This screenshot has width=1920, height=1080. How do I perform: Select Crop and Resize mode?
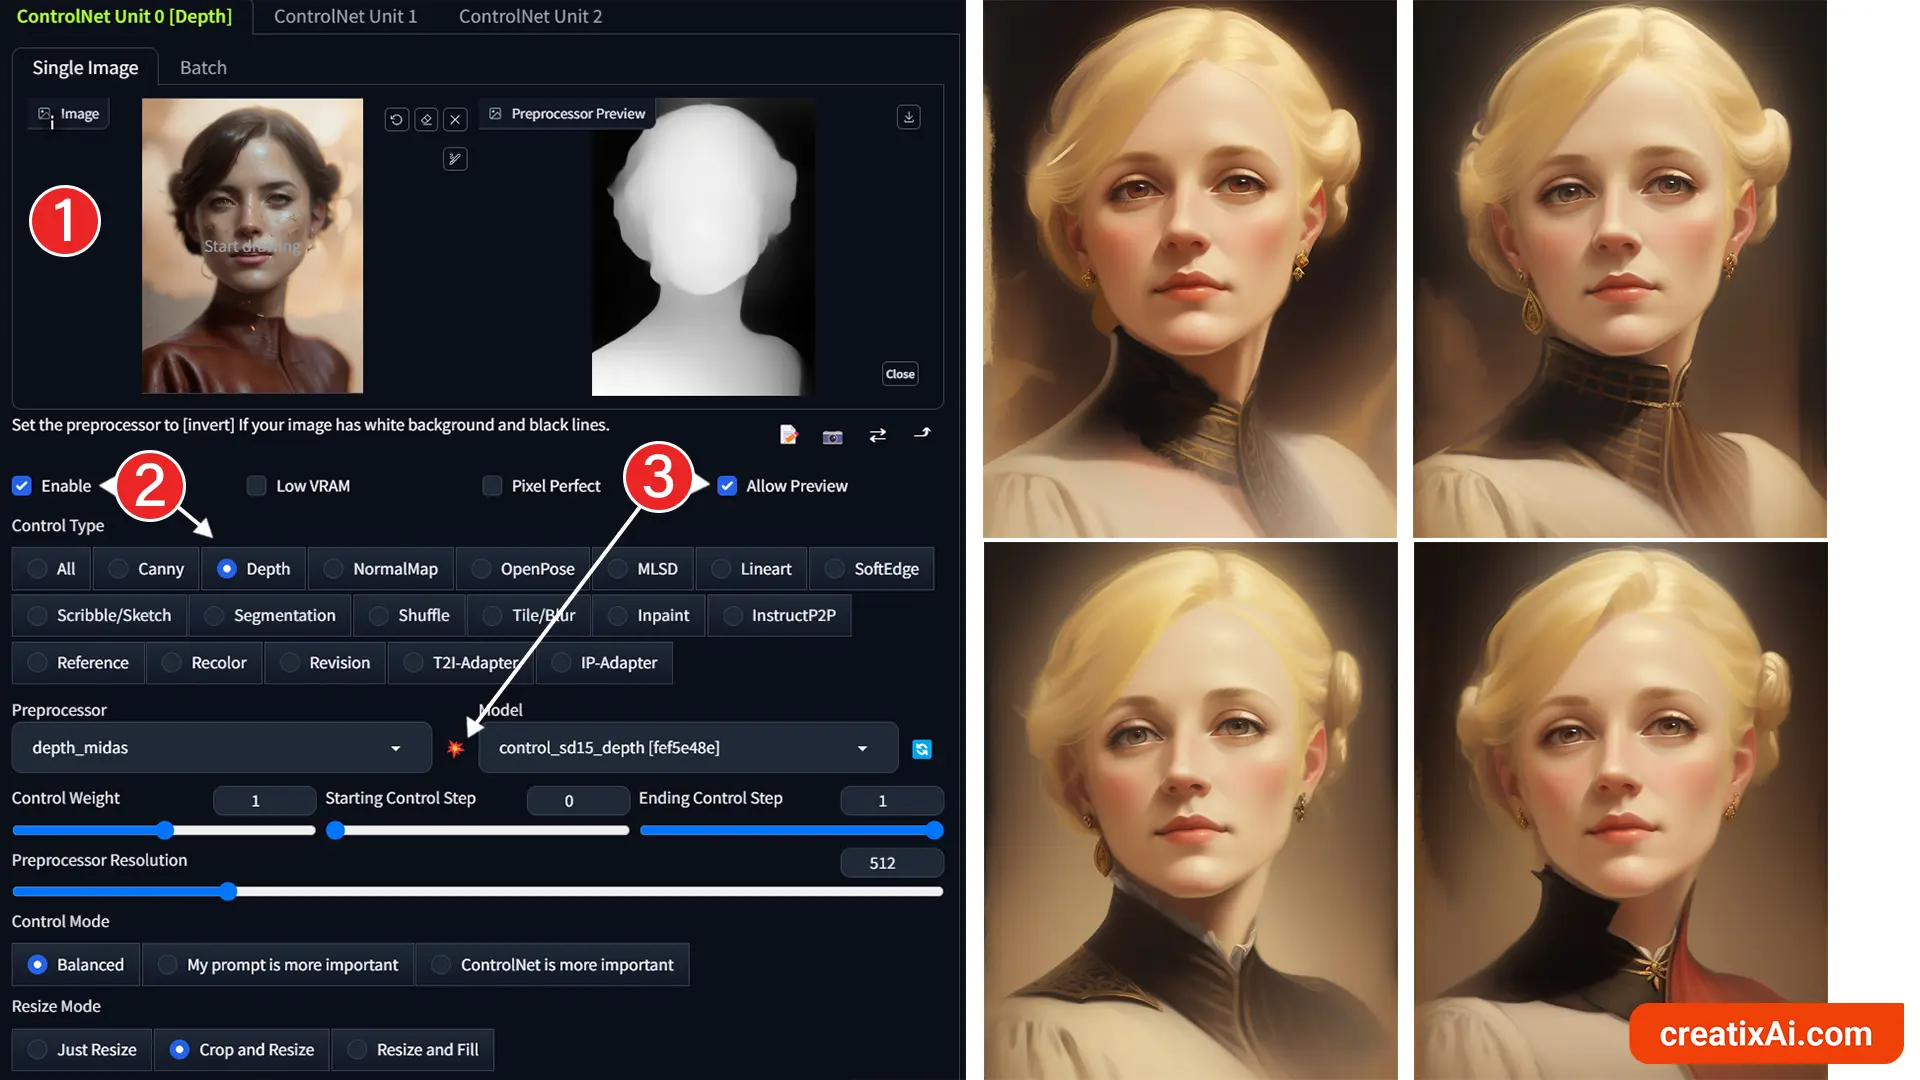pyautogui.click(x=242, y=1050)
